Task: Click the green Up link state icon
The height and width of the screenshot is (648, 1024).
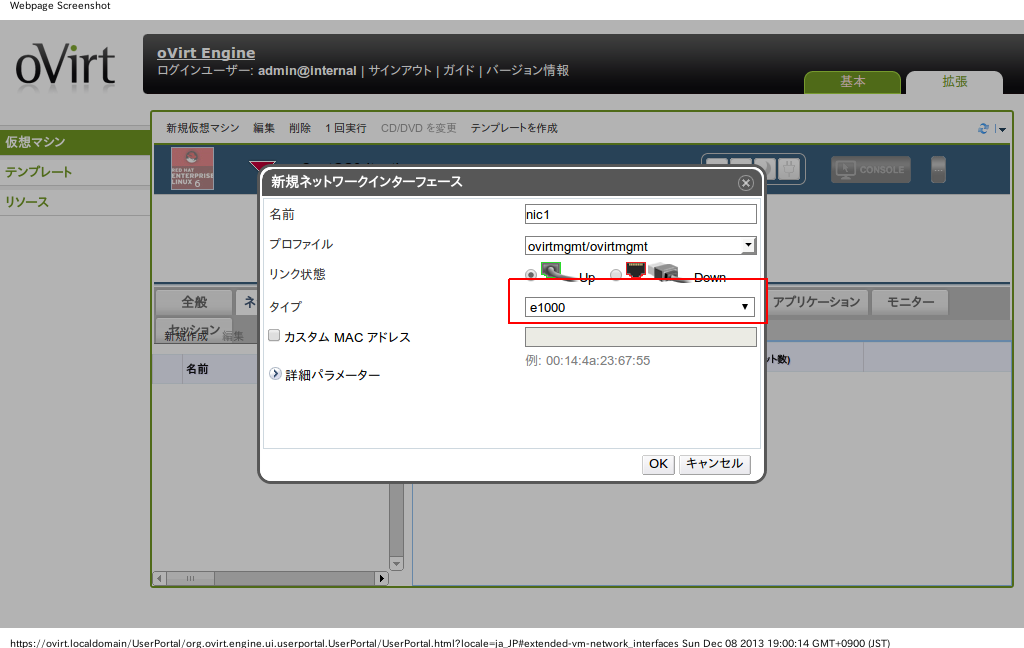Action: click(551, 269)
